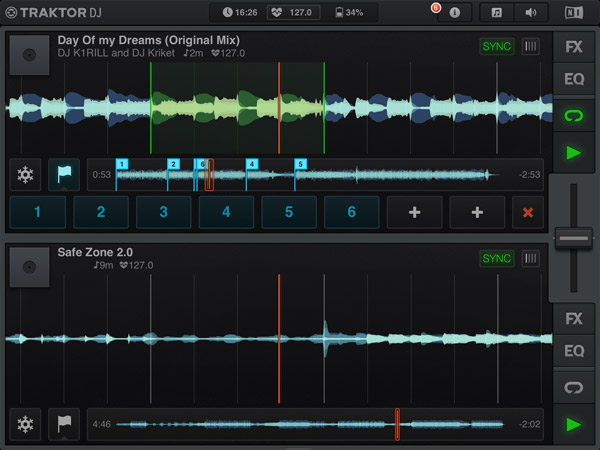Tap the DJ K1RILL and DJ Kriket artist text
Screen dimensions: 600x450
pos(116,53)
